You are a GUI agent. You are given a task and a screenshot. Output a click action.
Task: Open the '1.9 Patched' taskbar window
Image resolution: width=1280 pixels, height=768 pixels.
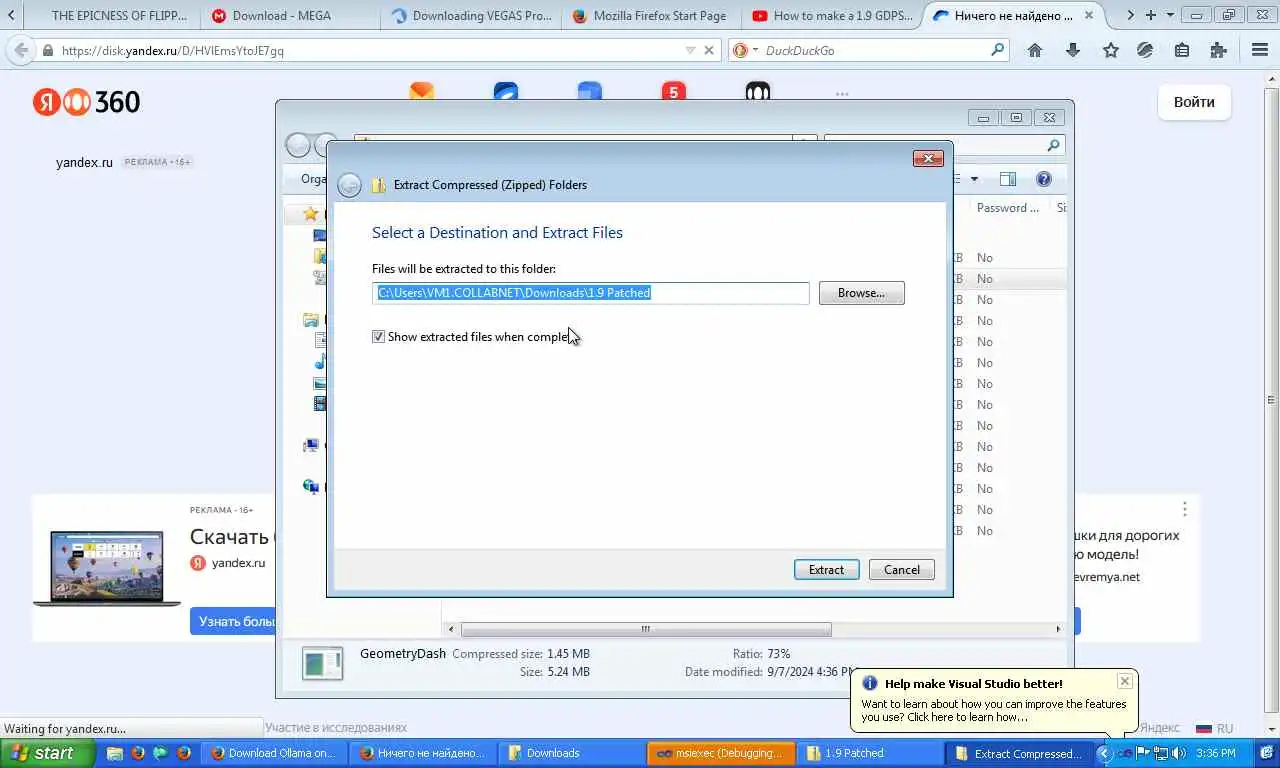(x=870, y=753)
